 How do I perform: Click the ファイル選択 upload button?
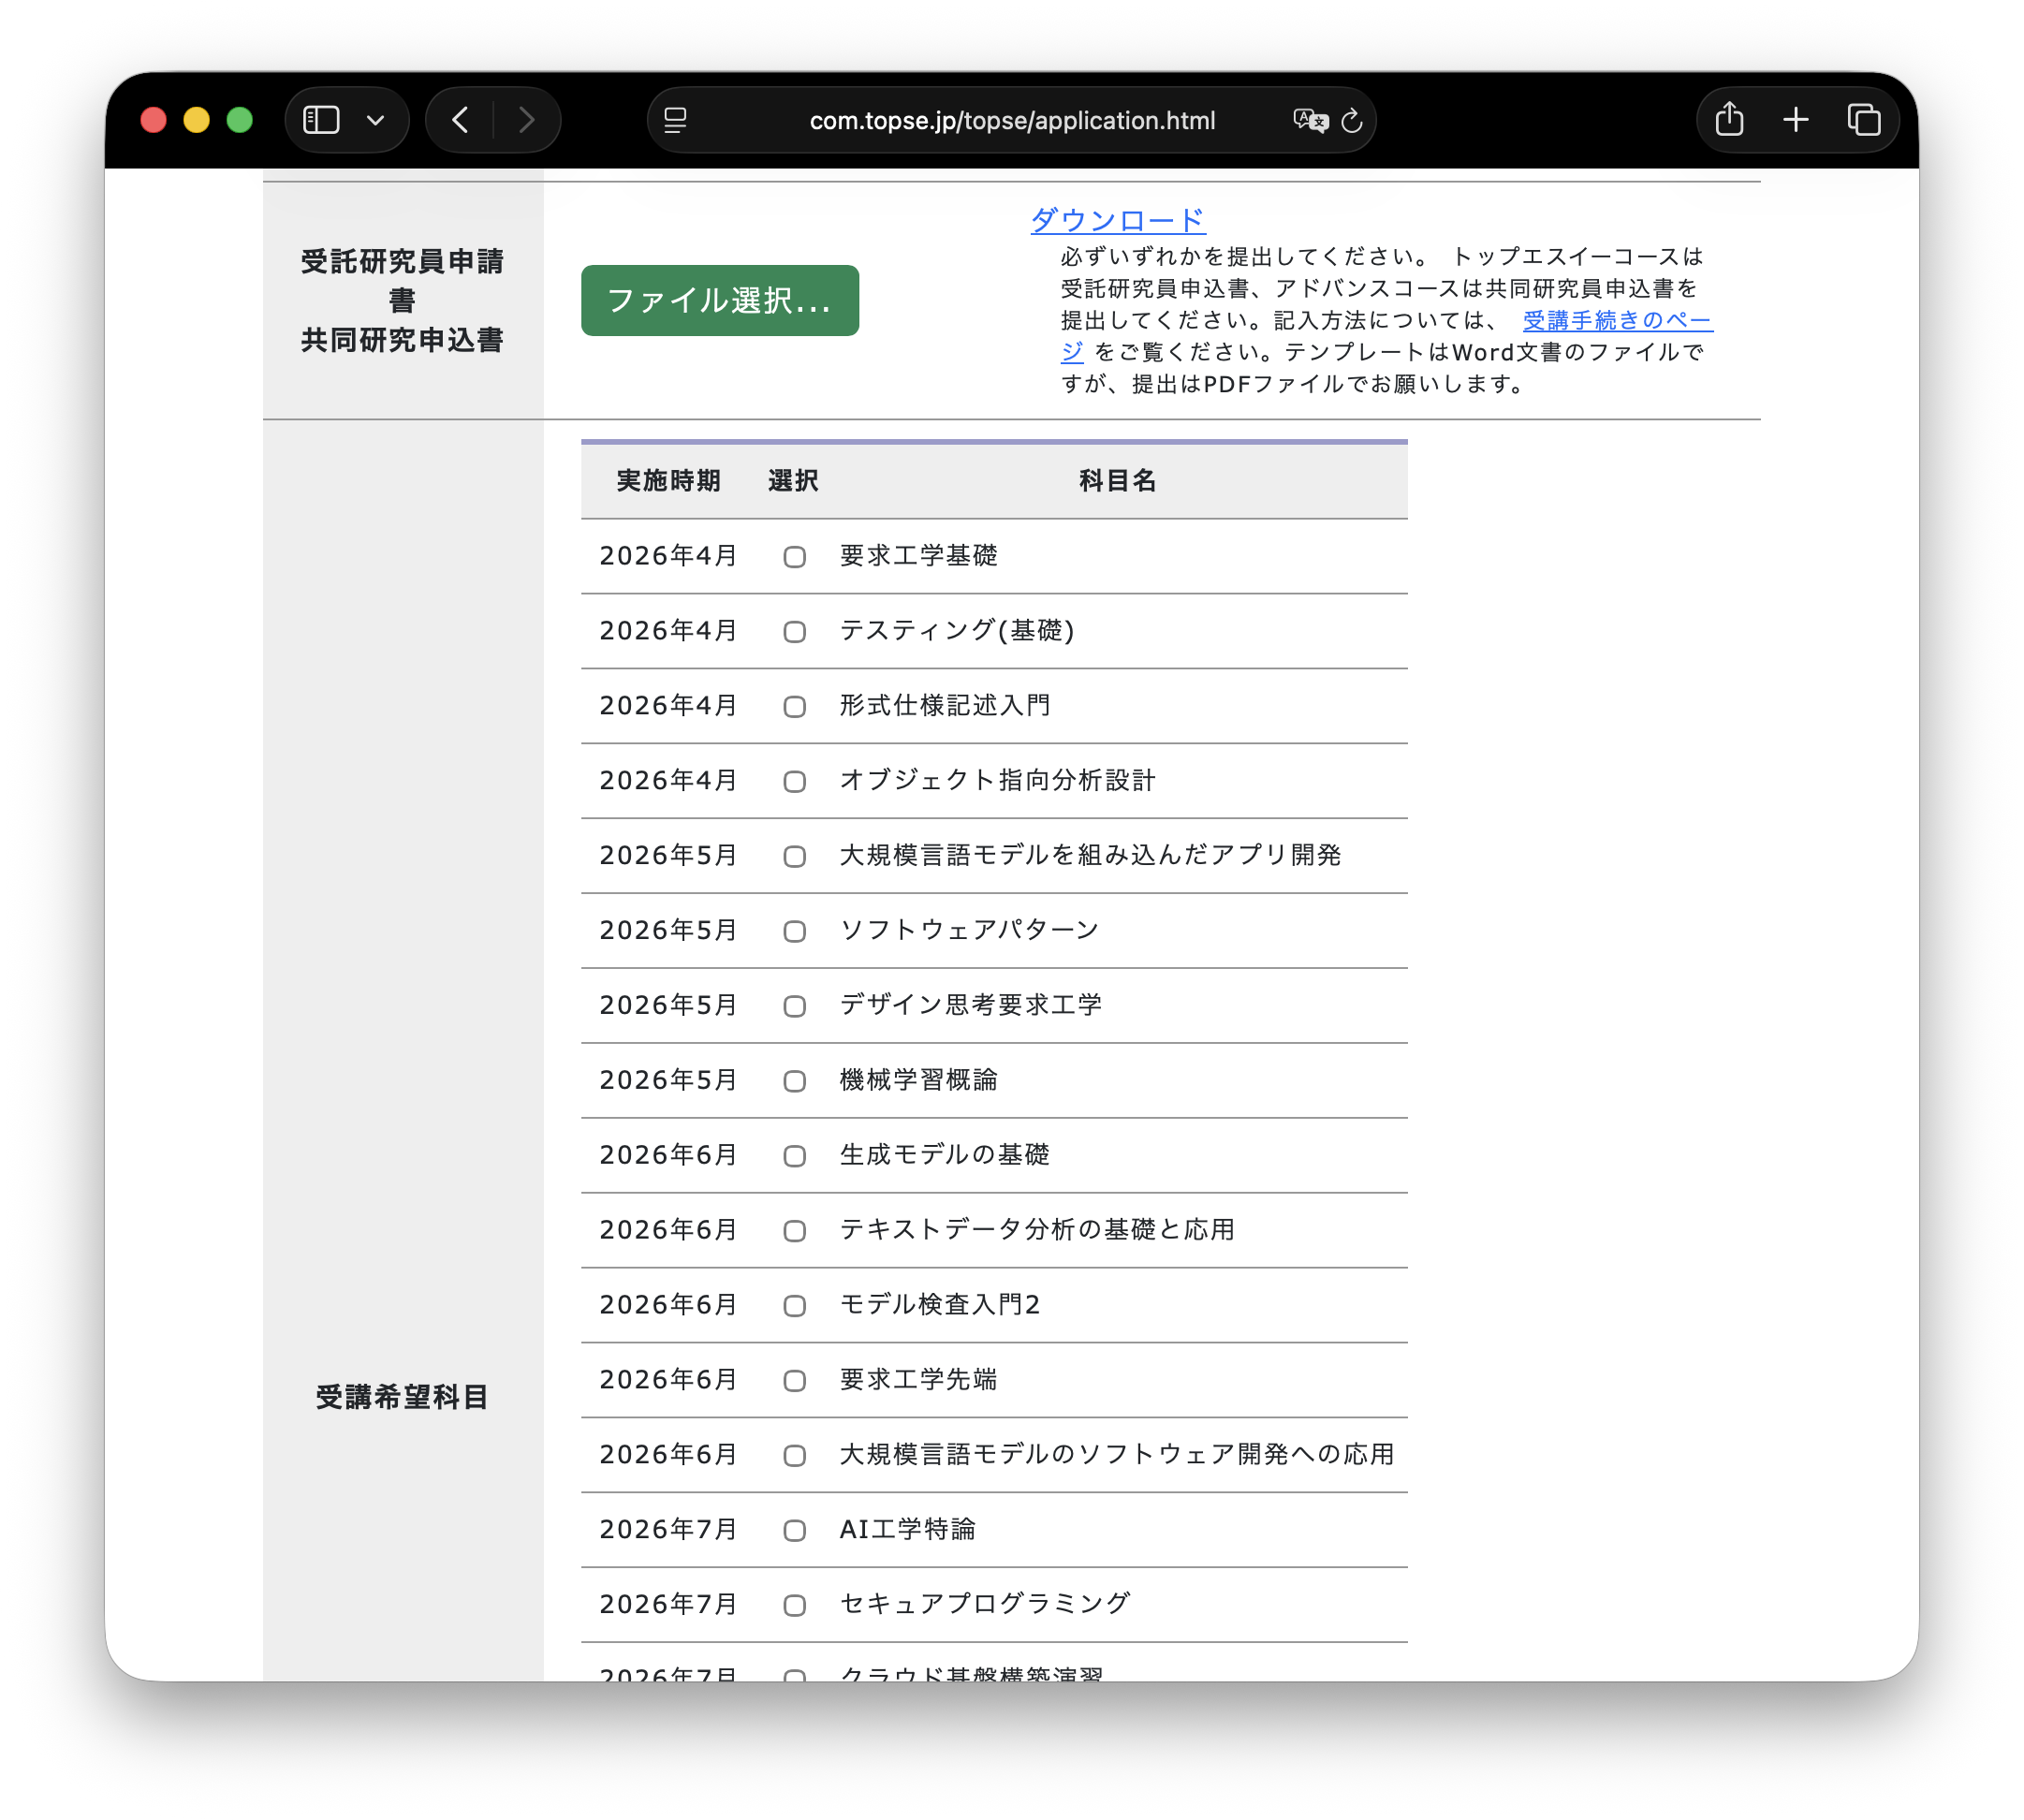(x=719, y=300)
